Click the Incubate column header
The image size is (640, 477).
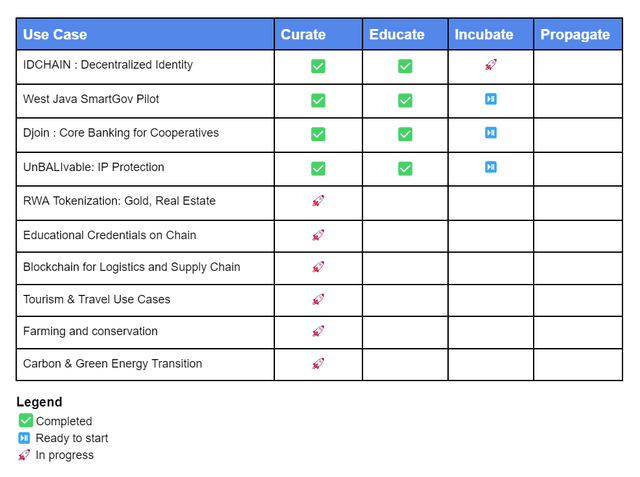(484, 34)
